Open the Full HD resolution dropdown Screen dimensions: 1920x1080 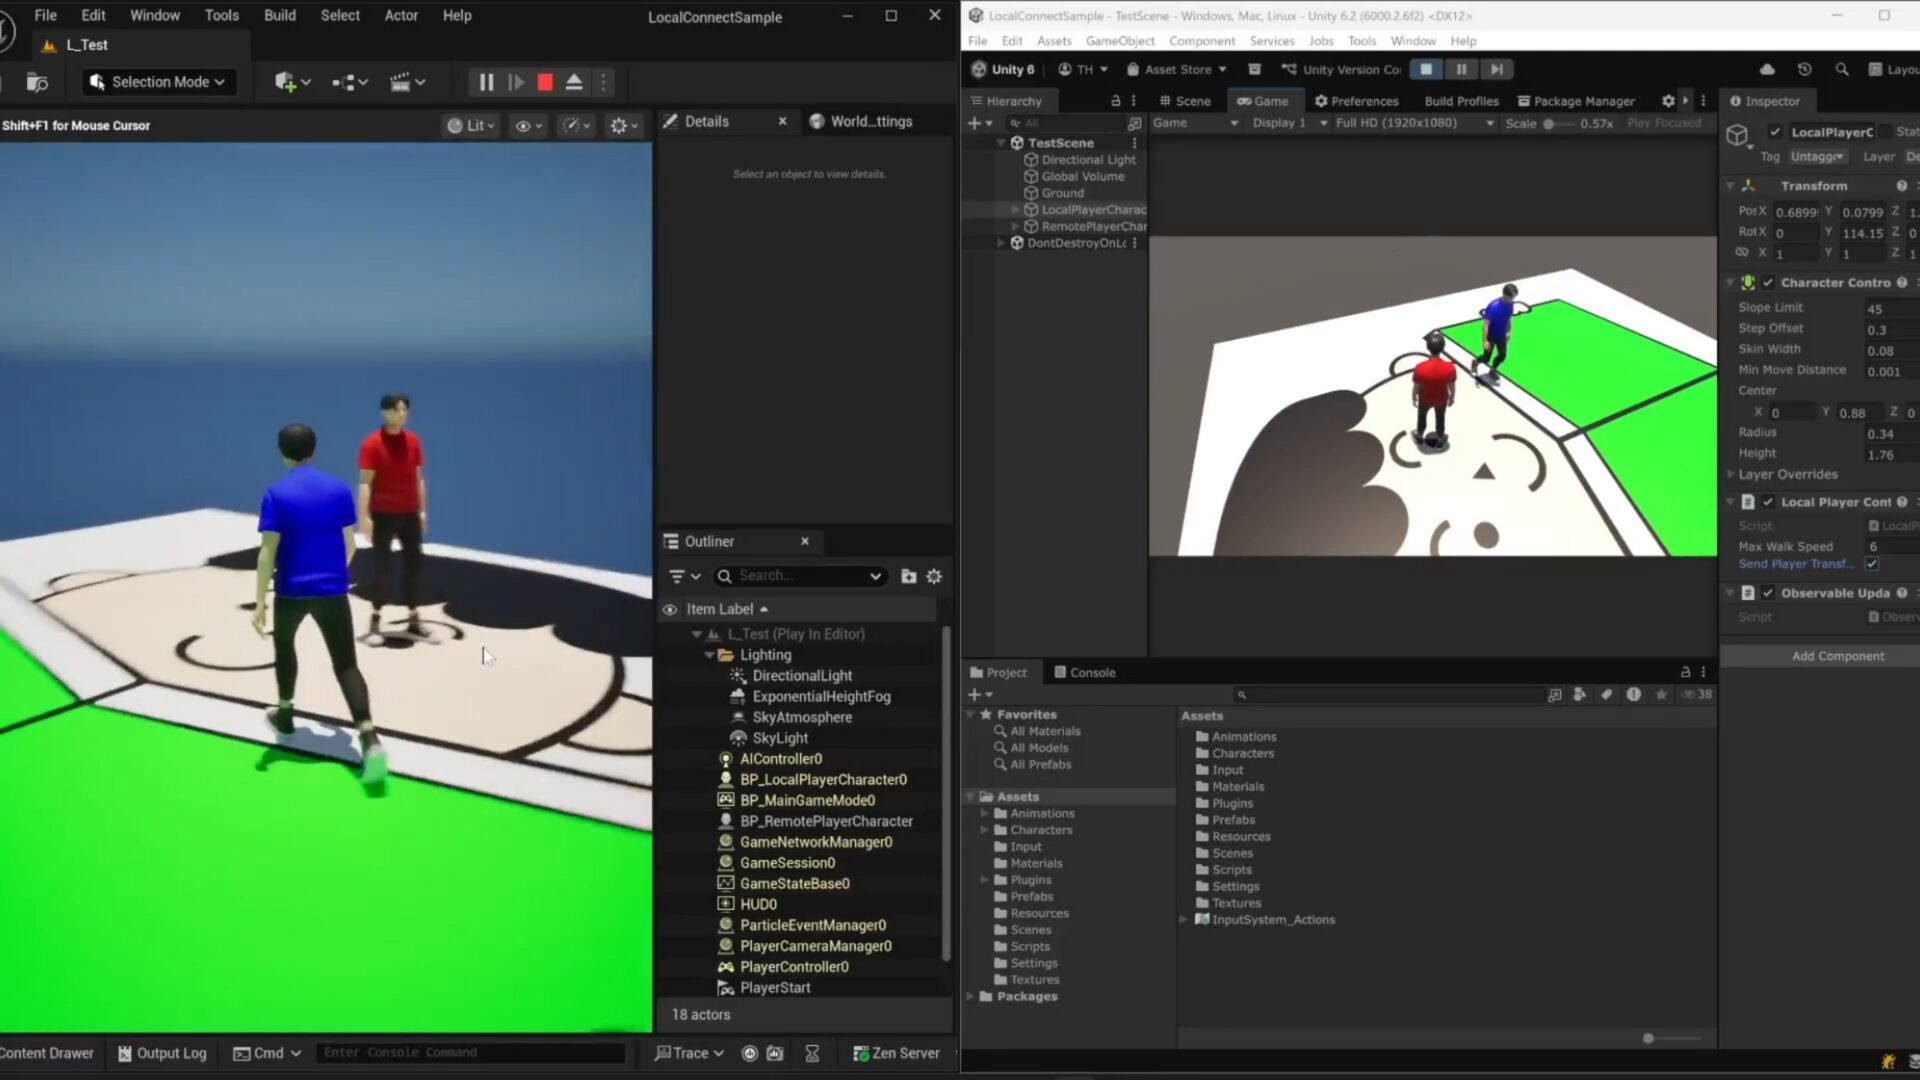[1414, 123]
